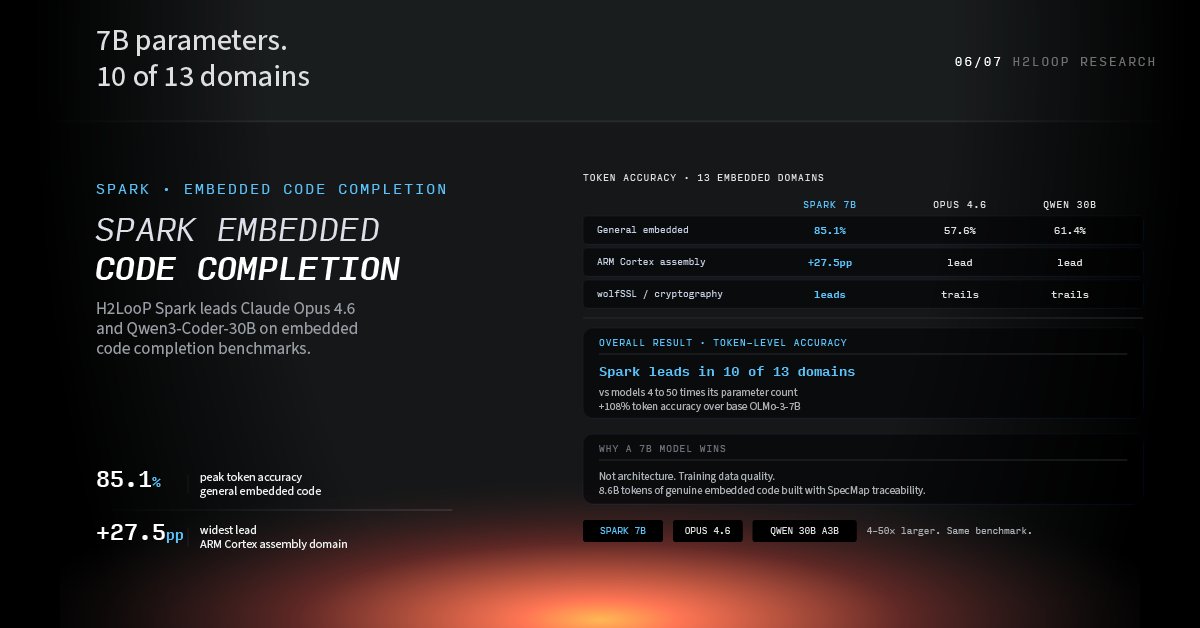
Task: Click the OPUS 4.6 legend chip
Action: (707, 531)
